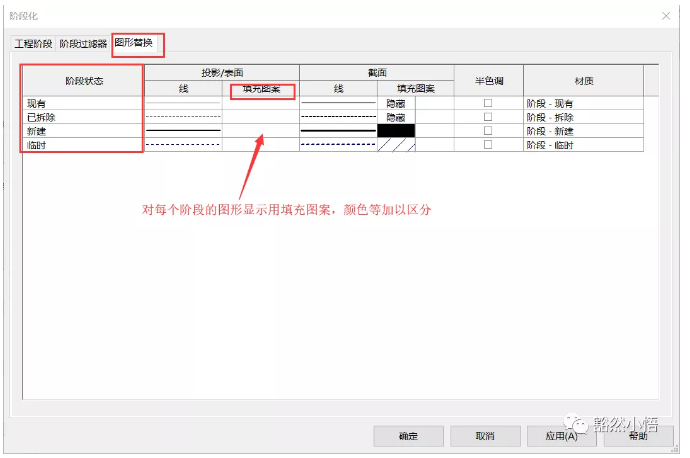
Task: Click the 确定 button
Action: [x=408, y=436]
